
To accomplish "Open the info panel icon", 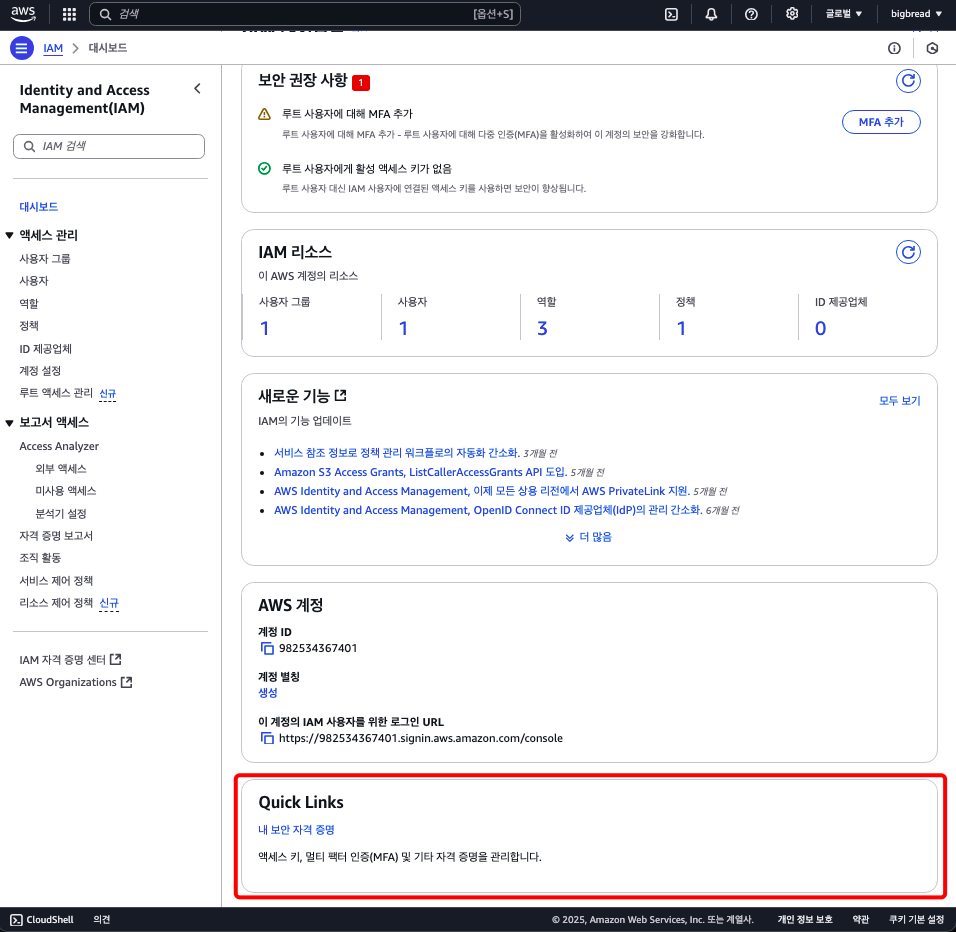I will (894, 48).
